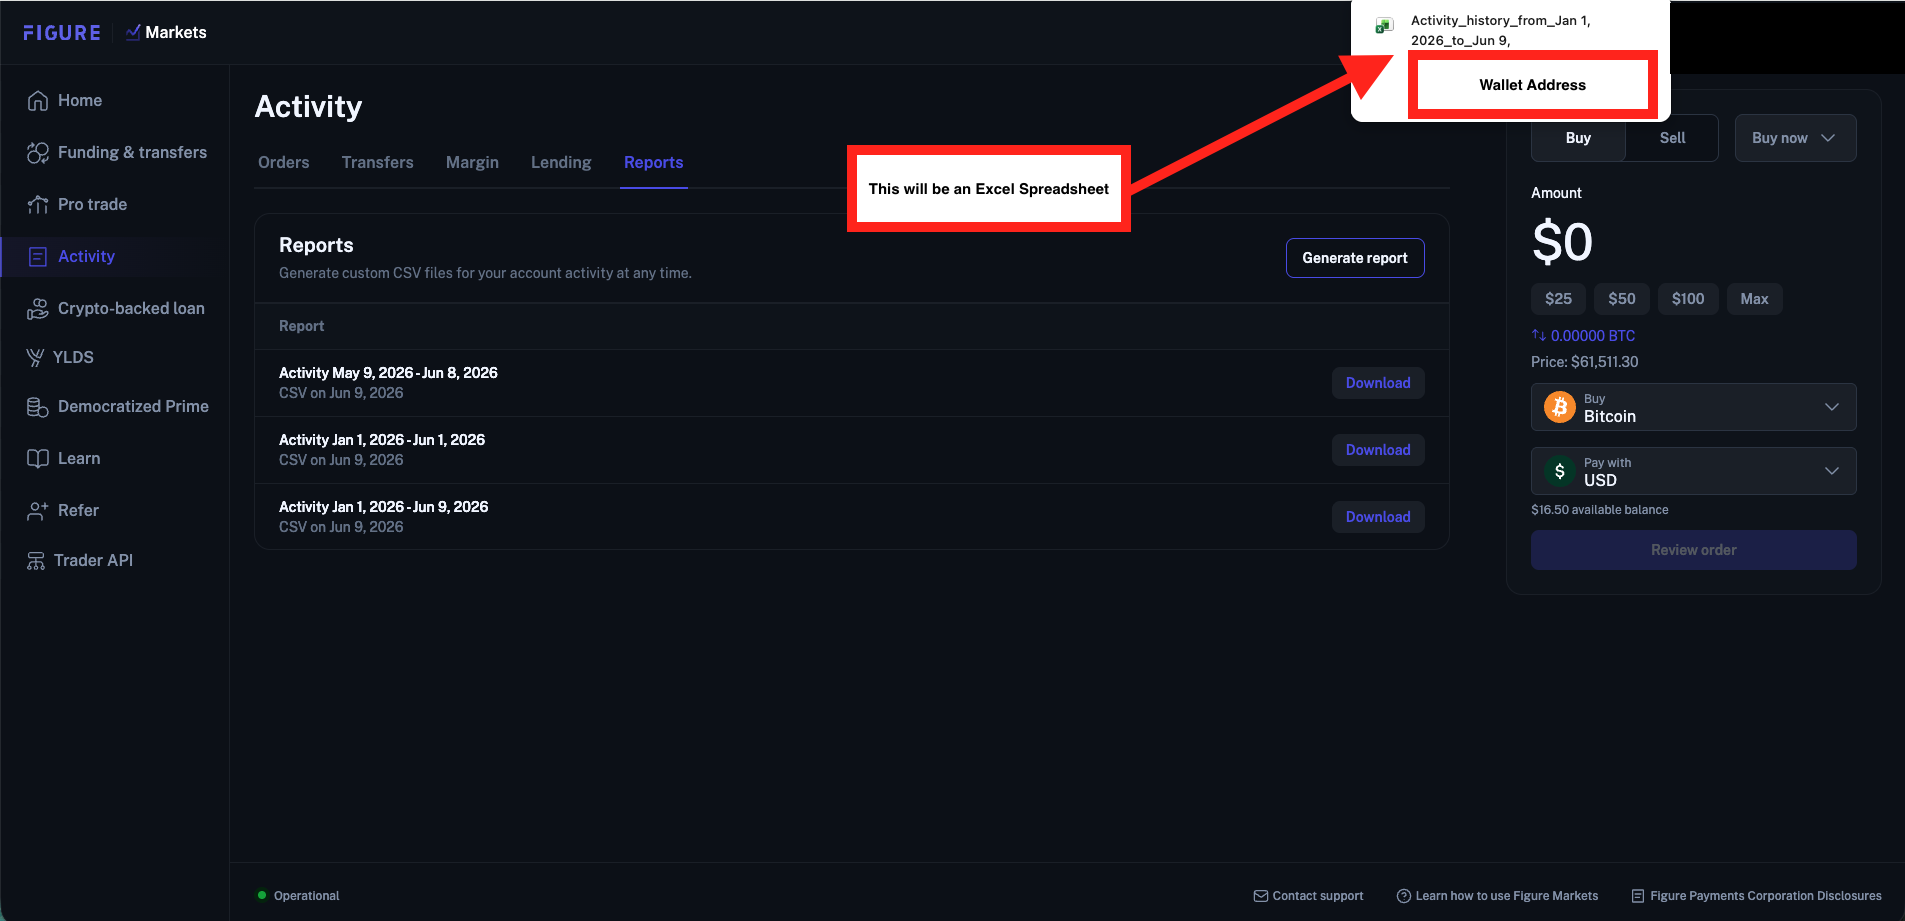
Task: Click the $0 amount input
Action: (1562, 243)
